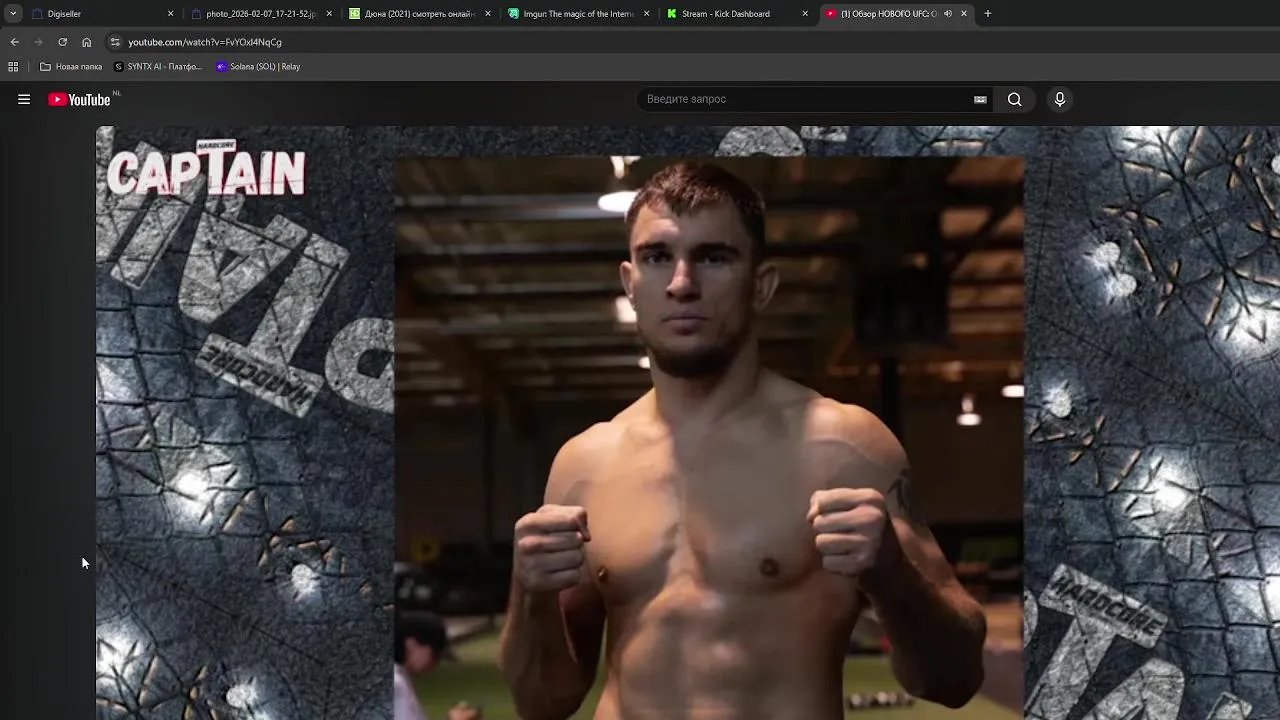Image resolution: width=1280 pixels, height=720 pixels.
Task: Start voice search with microphone
Action: point(1060,99)
